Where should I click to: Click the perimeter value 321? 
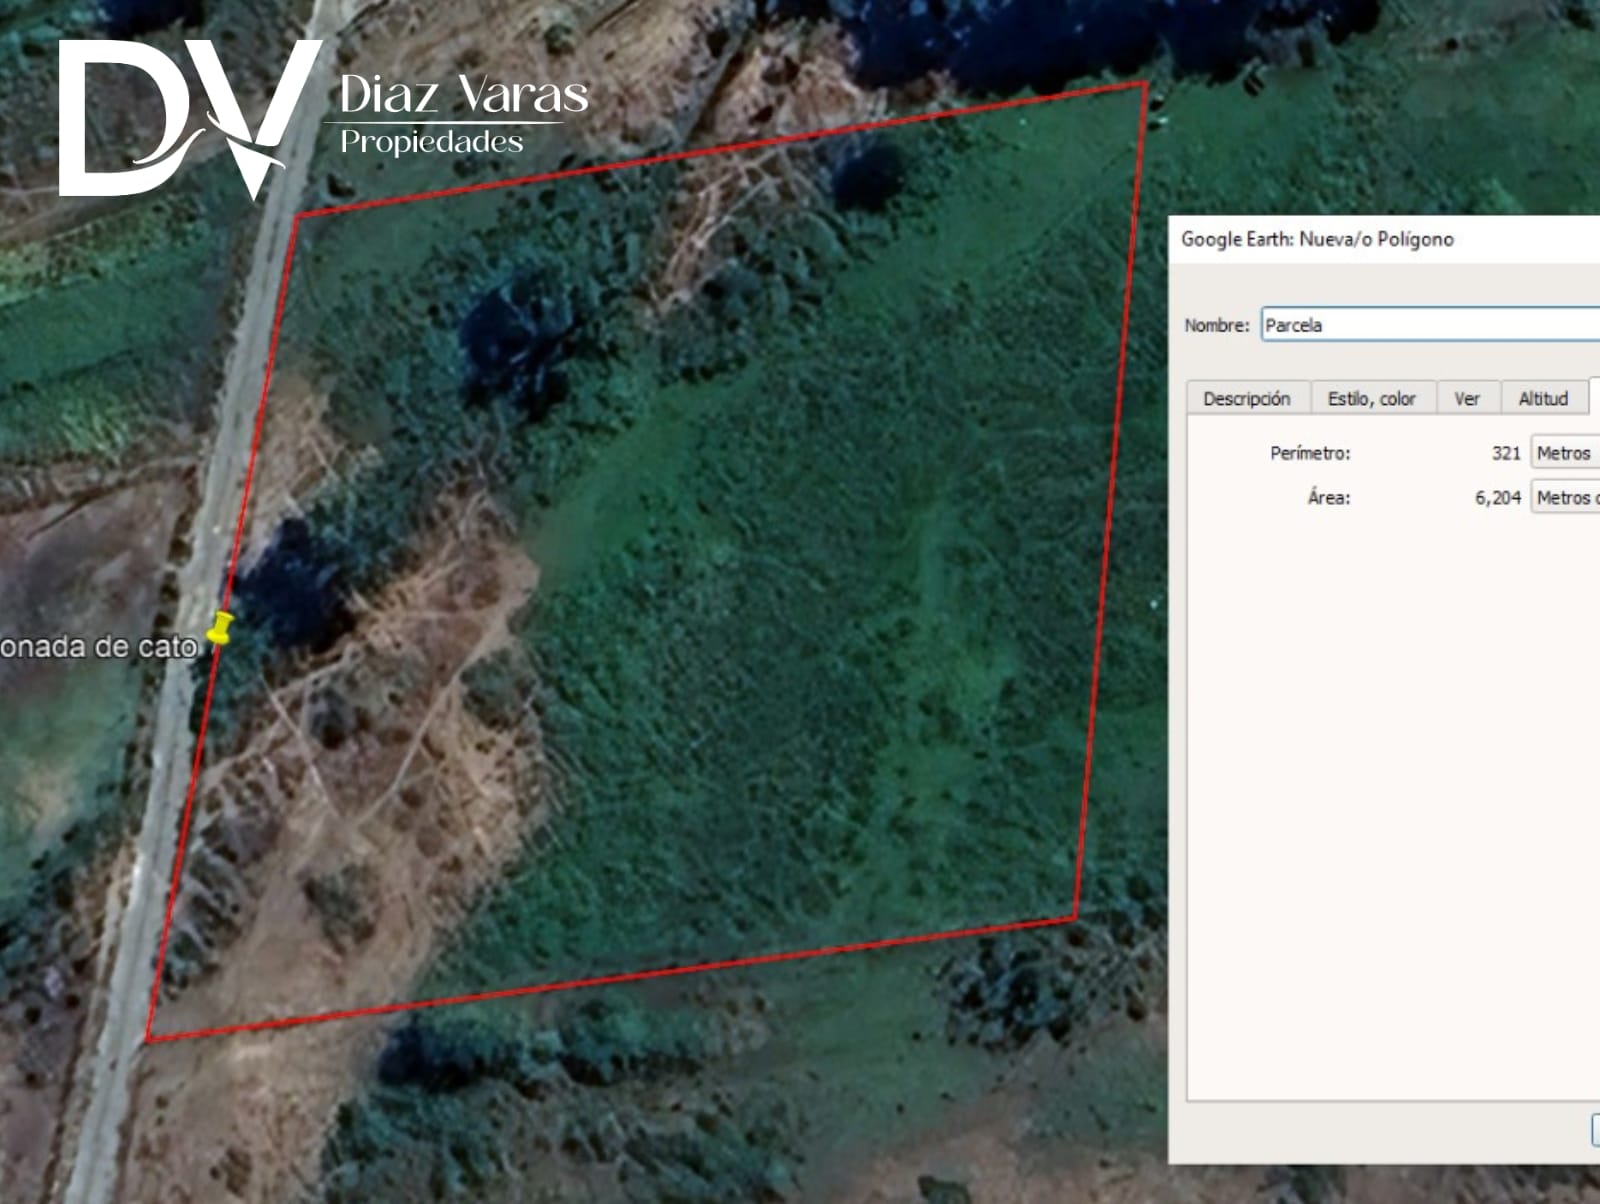(1505, 453)
